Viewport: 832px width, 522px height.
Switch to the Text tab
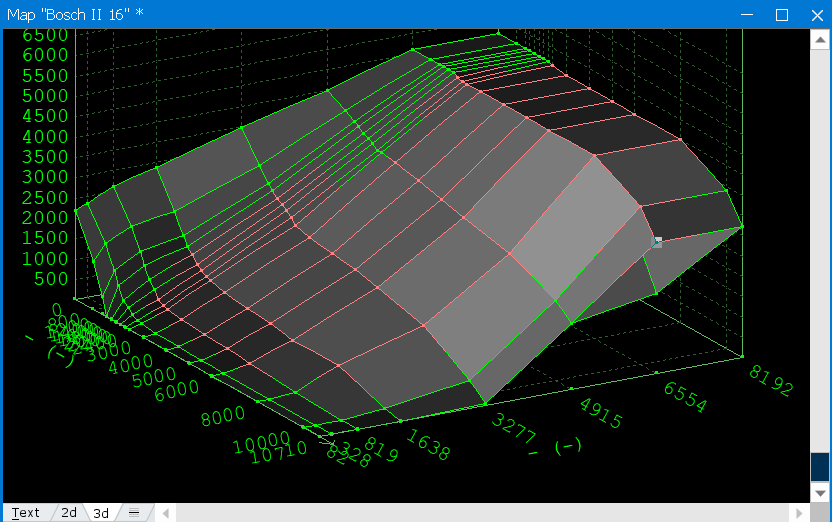point(25,513)
